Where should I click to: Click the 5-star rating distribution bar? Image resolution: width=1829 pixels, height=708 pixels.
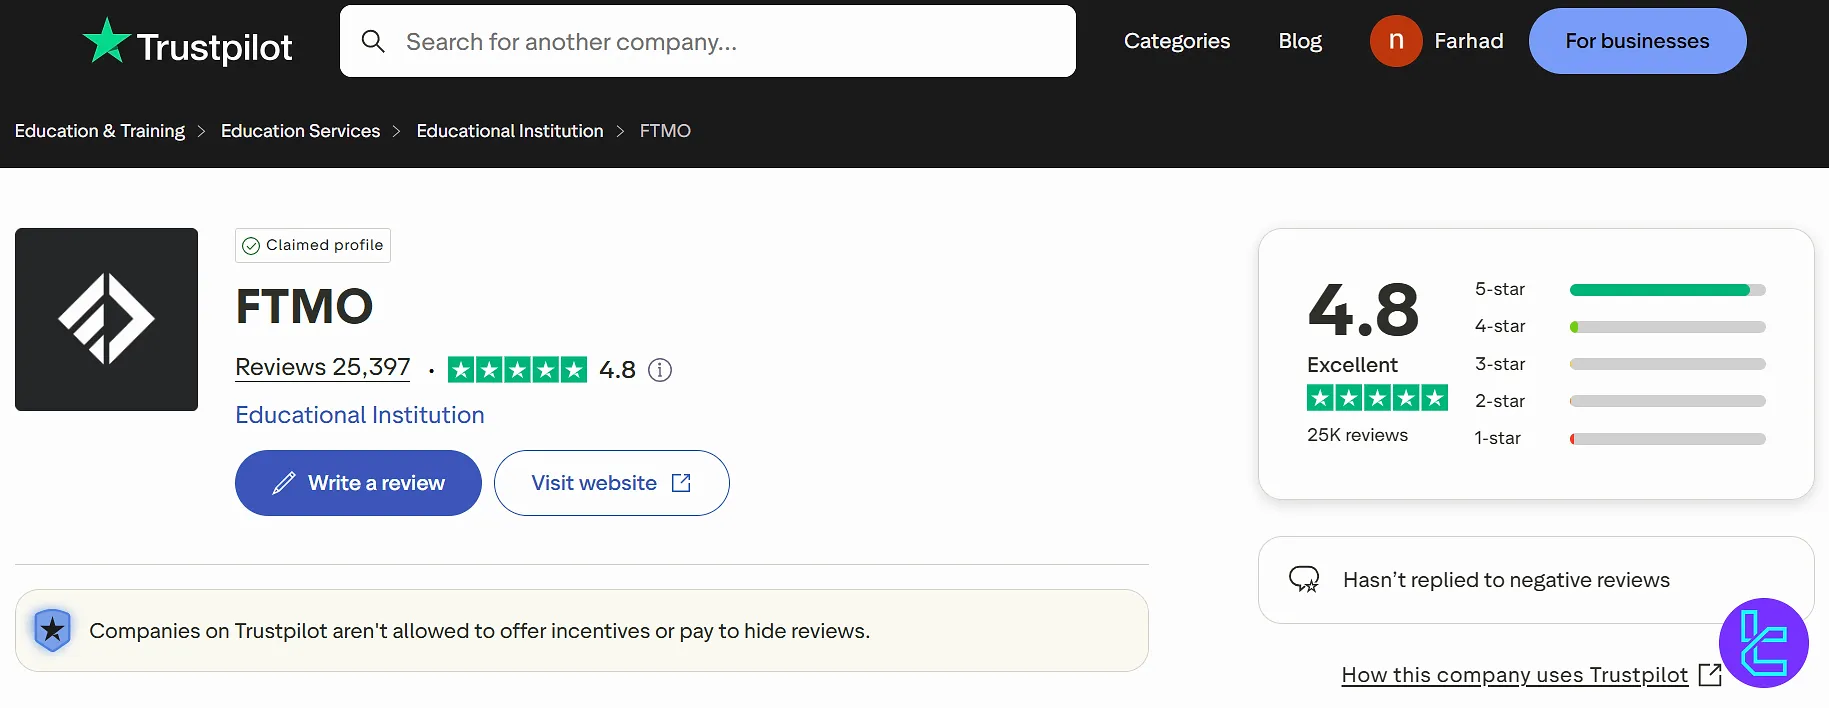coord(1666,289)
